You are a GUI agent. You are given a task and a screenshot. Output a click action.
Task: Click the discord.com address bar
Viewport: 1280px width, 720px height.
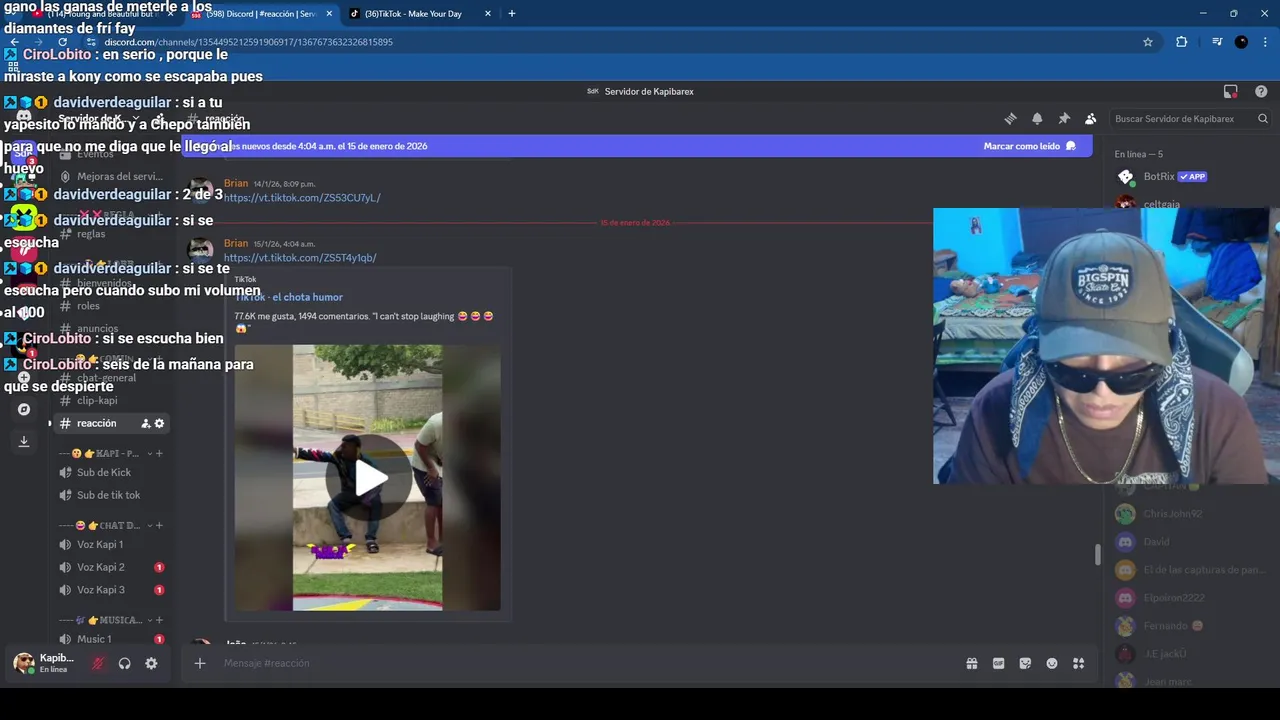620,42
